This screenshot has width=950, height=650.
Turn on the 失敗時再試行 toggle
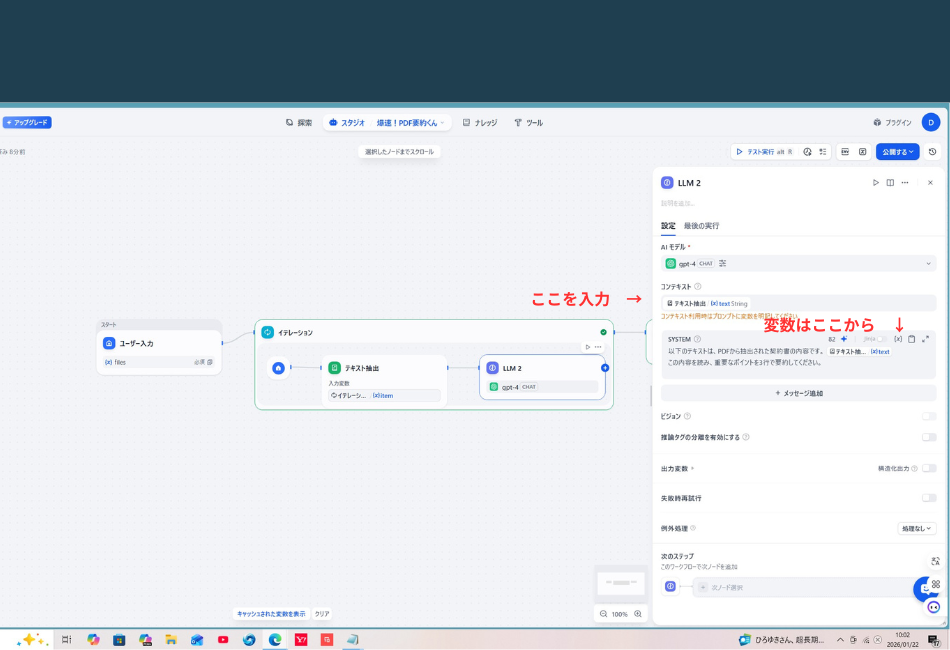point(929,497)
